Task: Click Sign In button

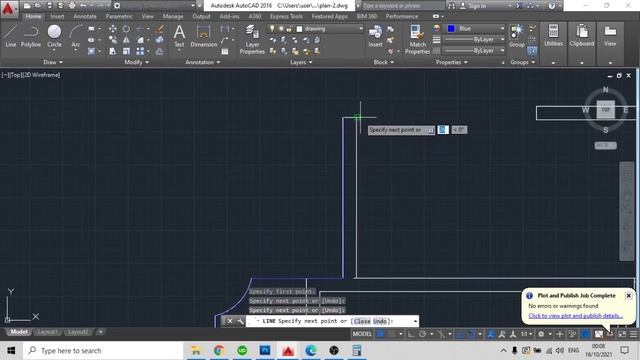Action: [x=473, y=6]
